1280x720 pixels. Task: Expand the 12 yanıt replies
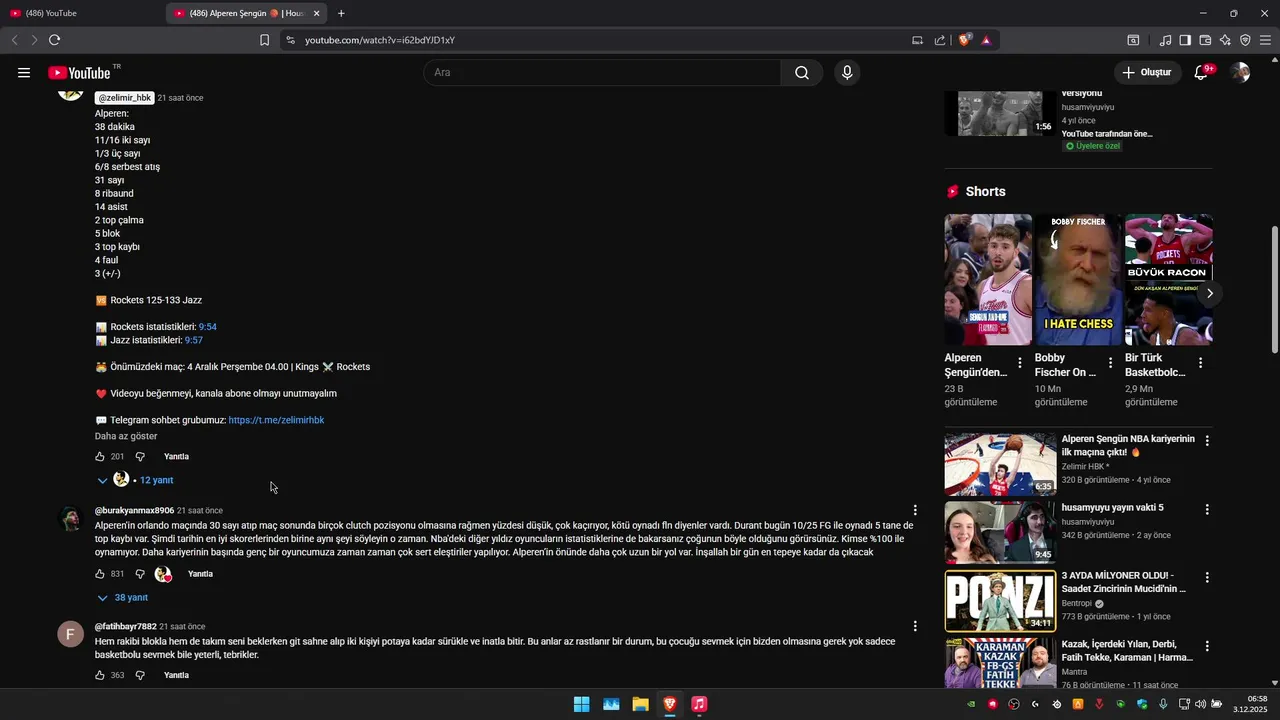tap(135, 480)
